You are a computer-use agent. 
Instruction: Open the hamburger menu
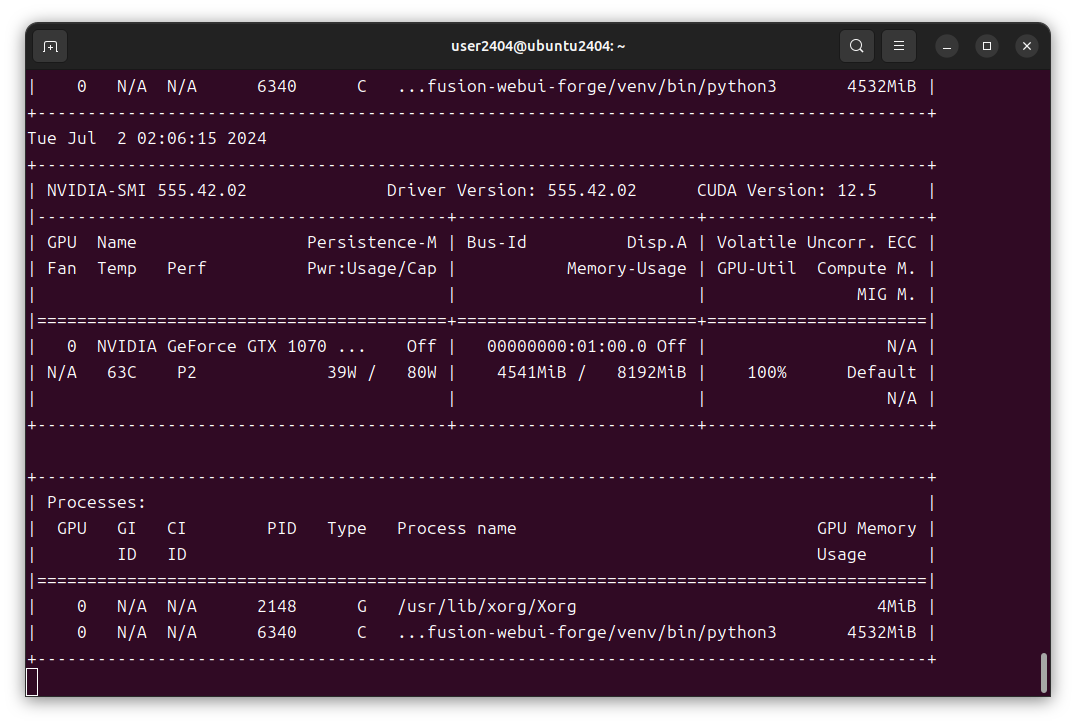898,46
